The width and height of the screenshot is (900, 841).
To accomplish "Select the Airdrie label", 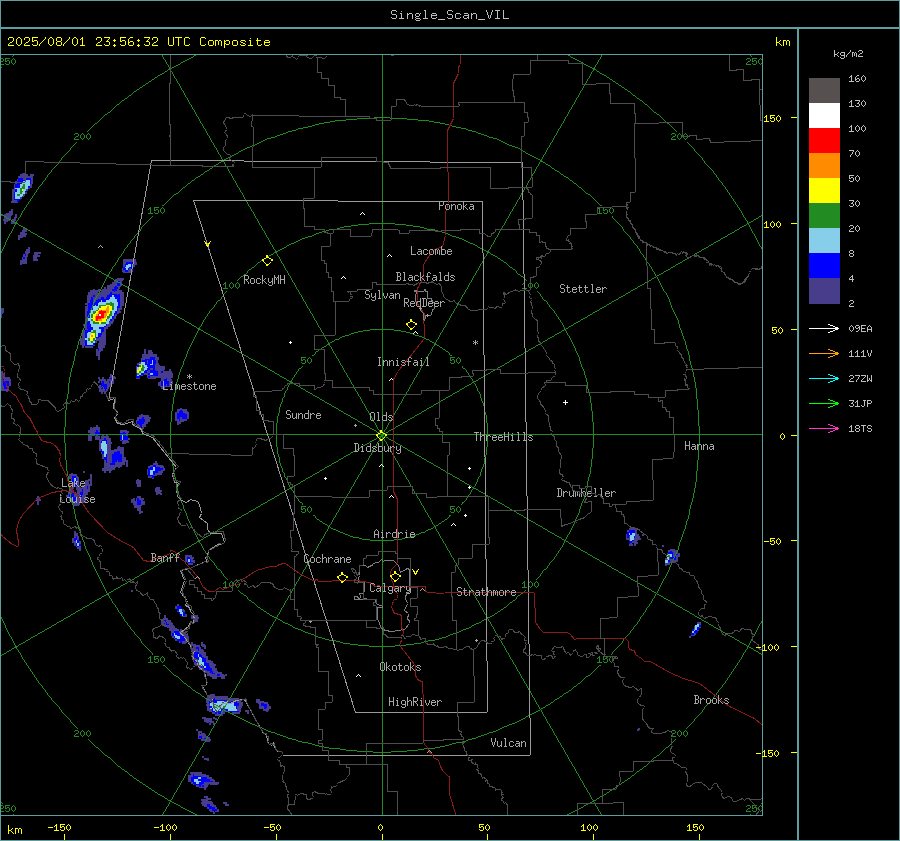I will (x=394, y=534).
